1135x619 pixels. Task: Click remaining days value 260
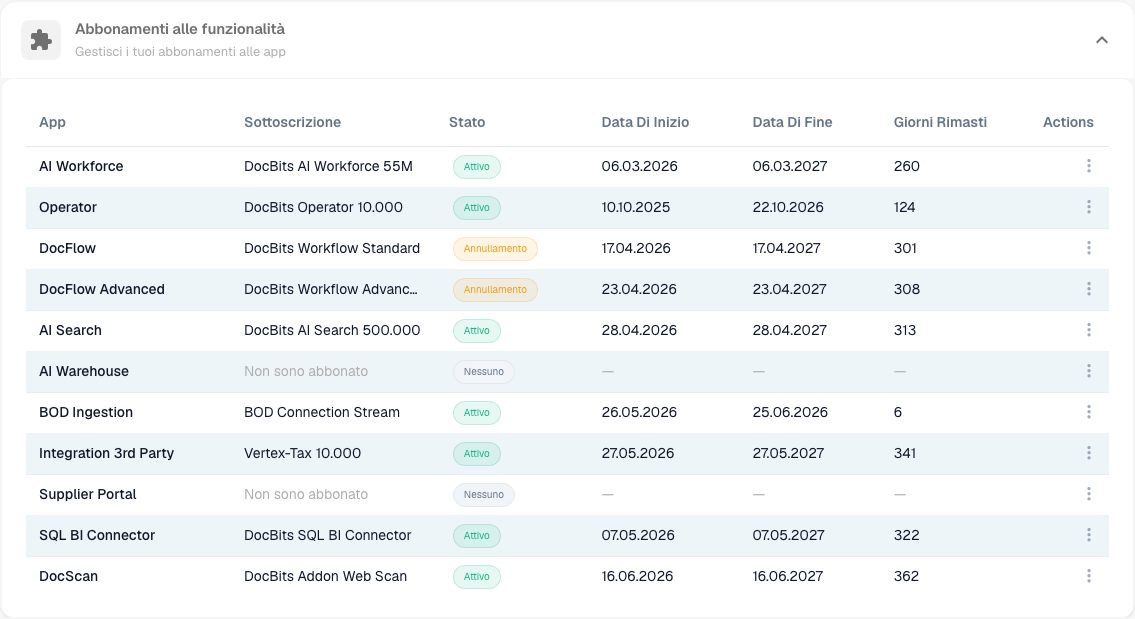pyautogui.click(x=906, y=166)
